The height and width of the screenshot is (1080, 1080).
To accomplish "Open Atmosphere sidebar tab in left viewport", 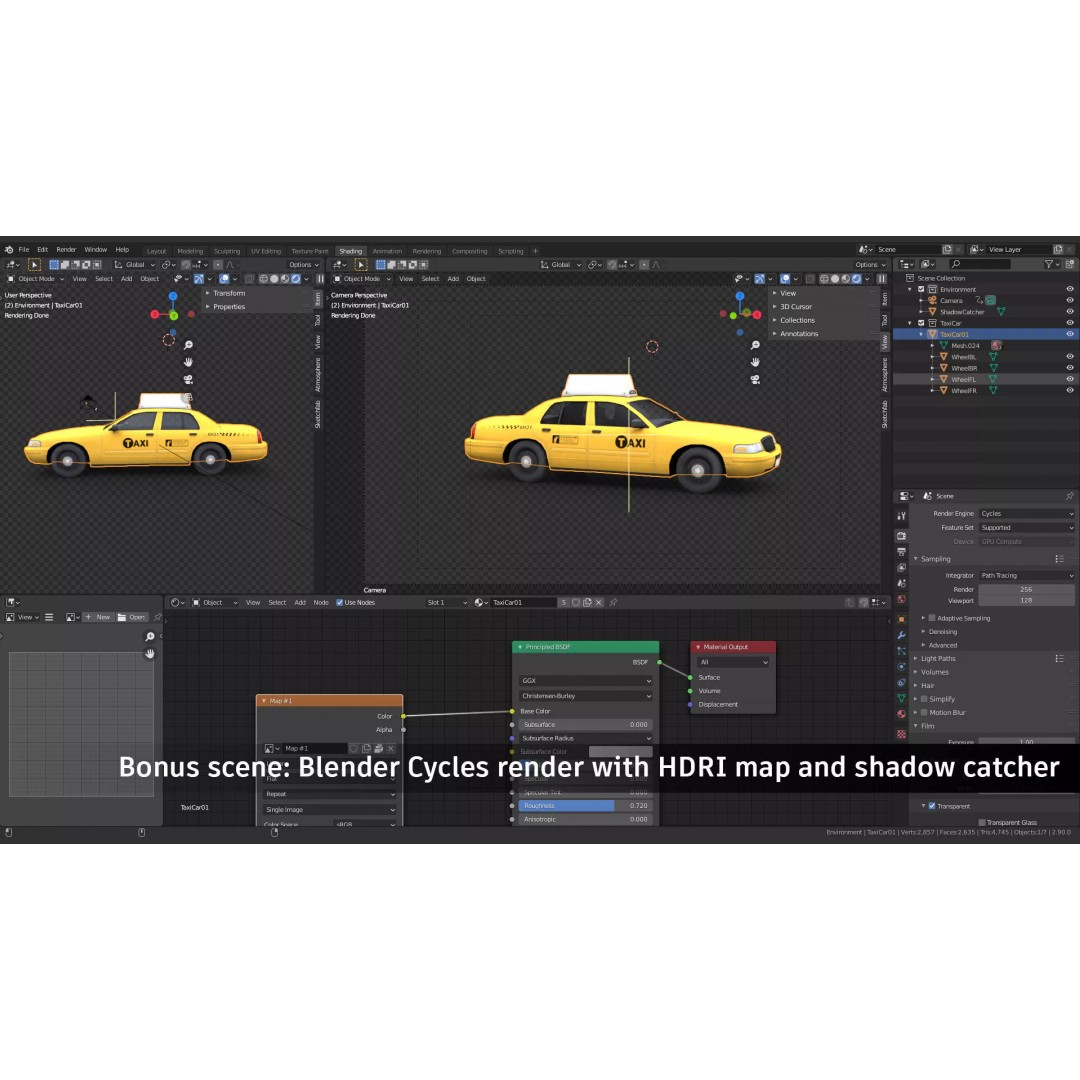I will pyautogui.click(x=318, y=375).
